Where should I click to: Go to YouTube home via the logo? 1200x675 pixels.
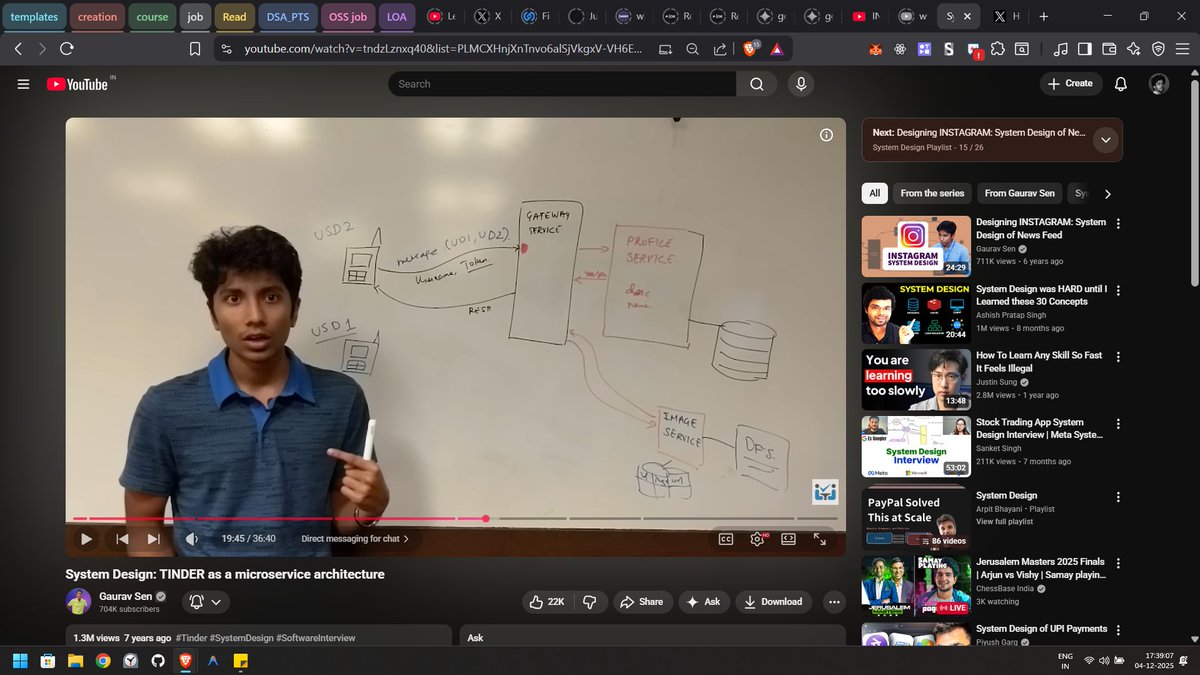(77, 85)
